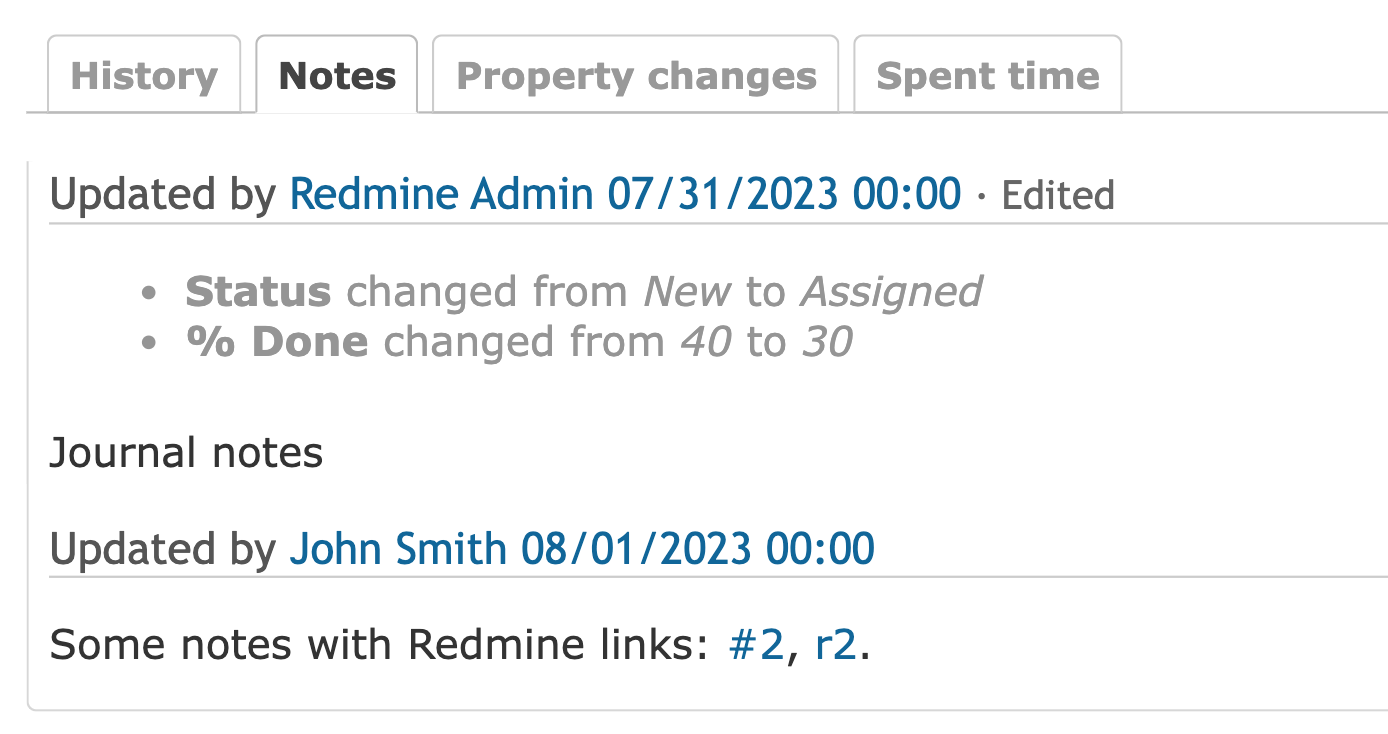Follow the r2 revision link
This screenshot has height=734, width=1388.
836,645
